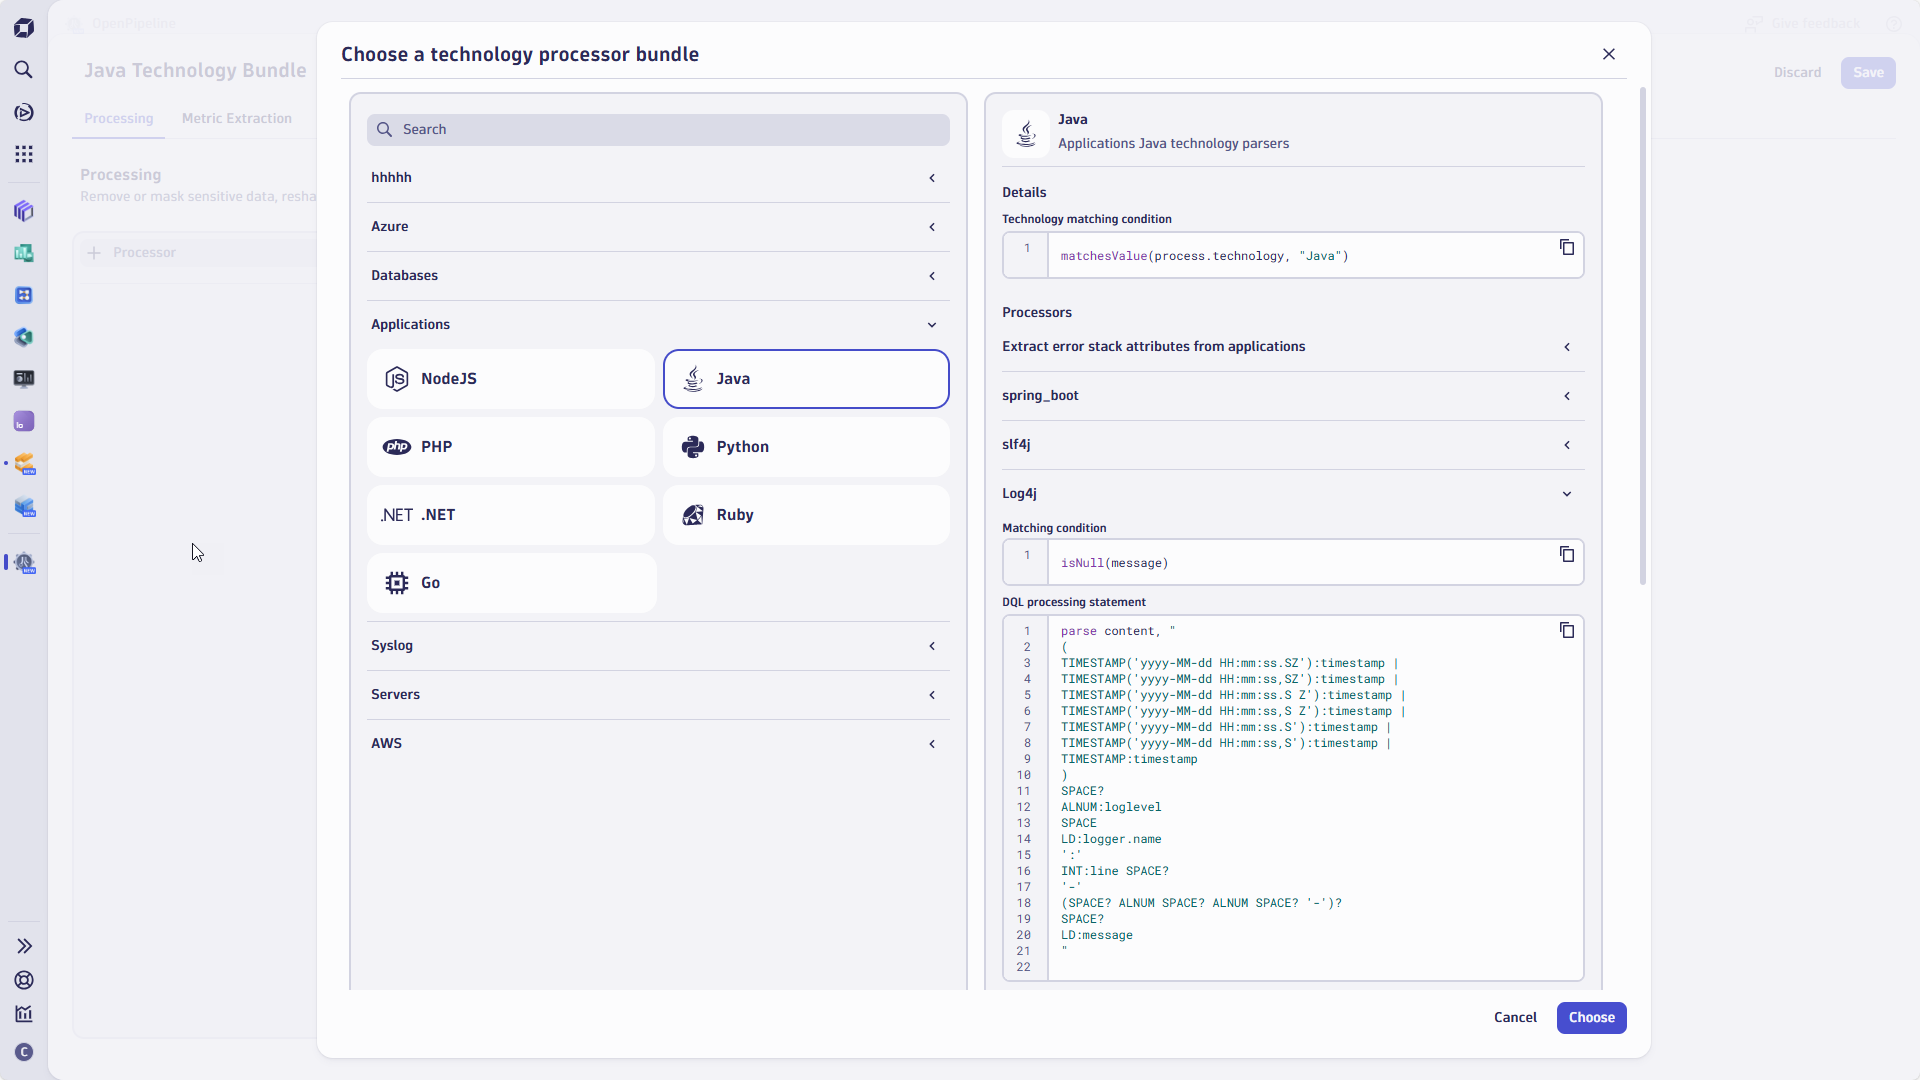Click the Choose button

[1591, 1017]
